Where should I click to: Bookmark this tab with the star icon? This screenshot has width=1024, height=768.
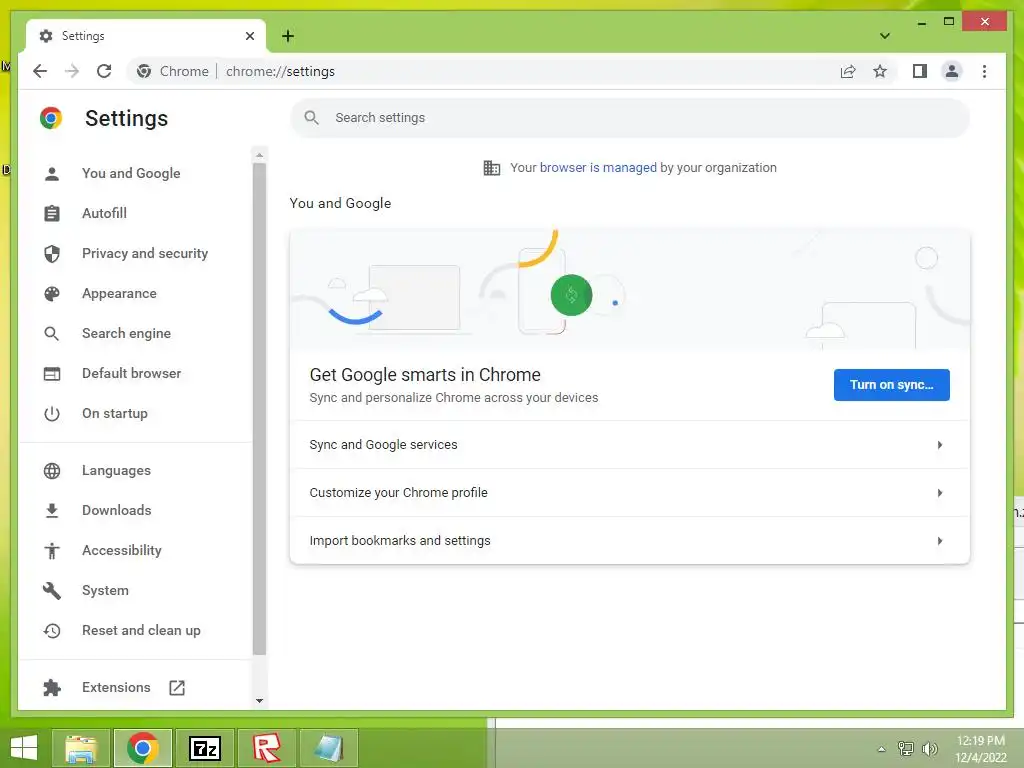pyautogui.click(x=880, y=71)
